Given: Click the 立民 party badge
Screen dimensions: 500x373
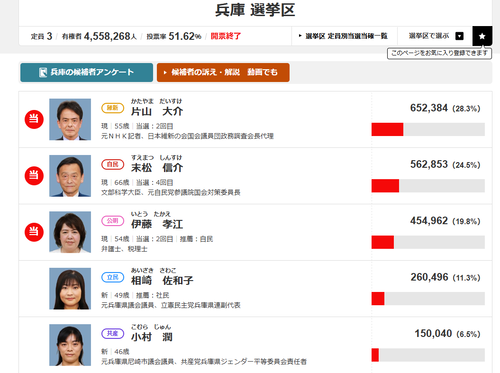Looking at the screenshot, I should (x=113, y=277).
